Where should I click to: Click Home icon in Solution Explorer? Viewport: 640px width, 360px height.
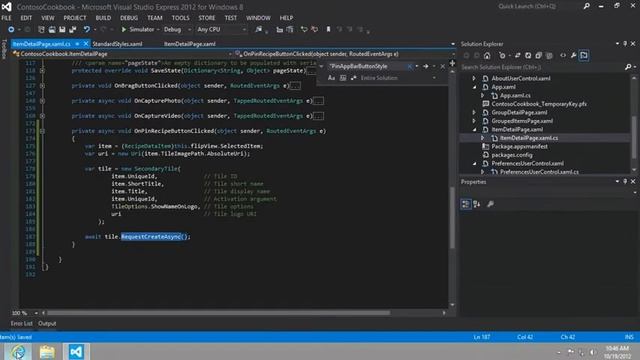pos(487,56)
